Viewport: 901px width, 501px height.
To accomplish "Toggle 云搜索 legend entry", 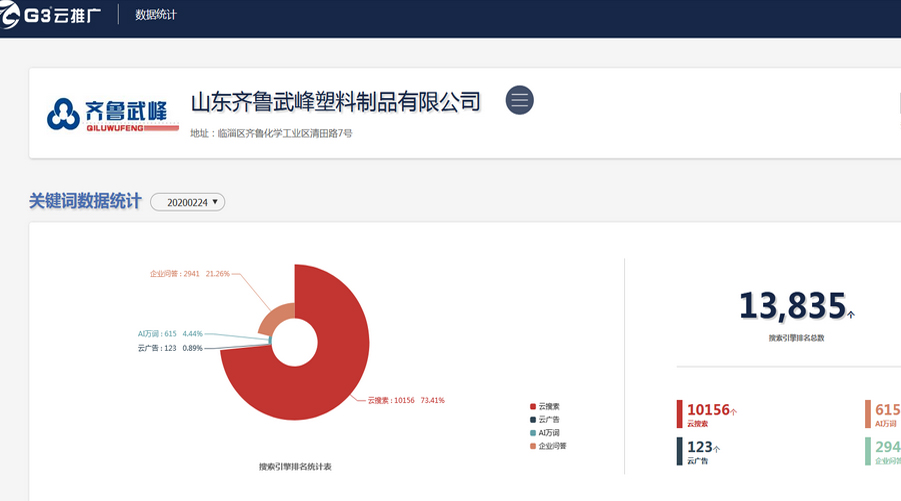I will coord(544,406).
